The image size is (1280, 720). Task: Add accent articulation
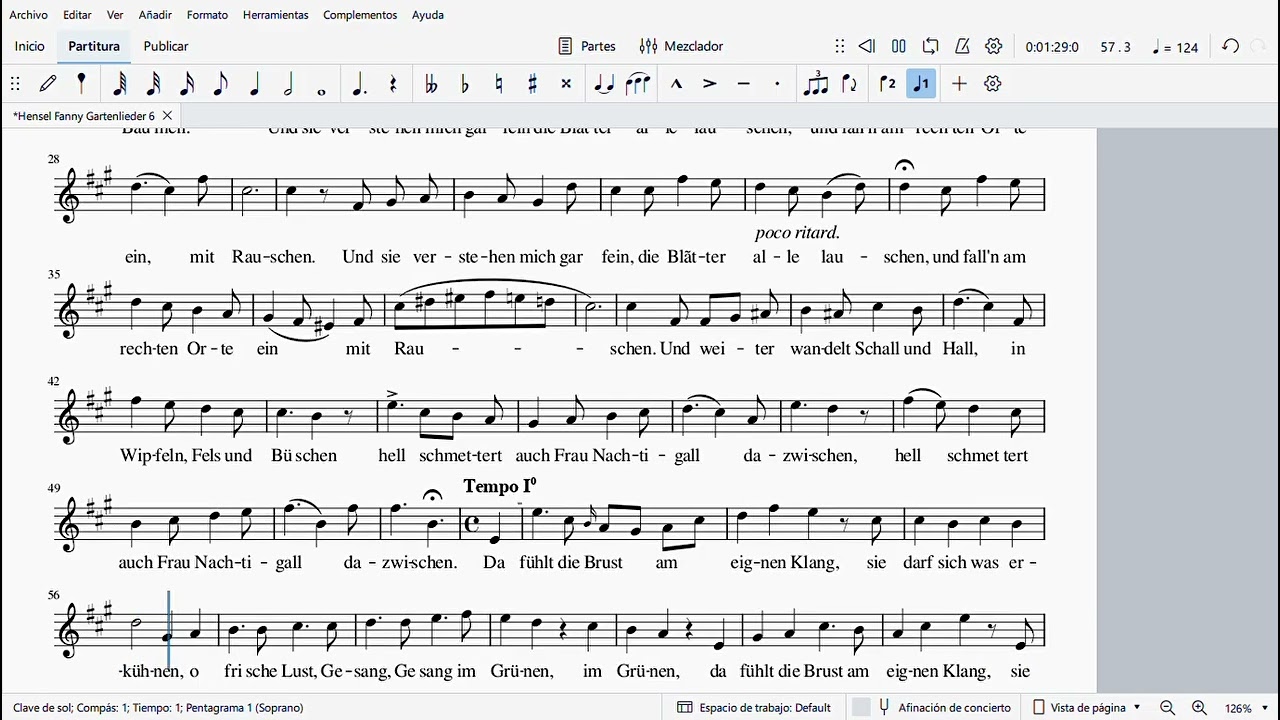(x=710, y=84)
